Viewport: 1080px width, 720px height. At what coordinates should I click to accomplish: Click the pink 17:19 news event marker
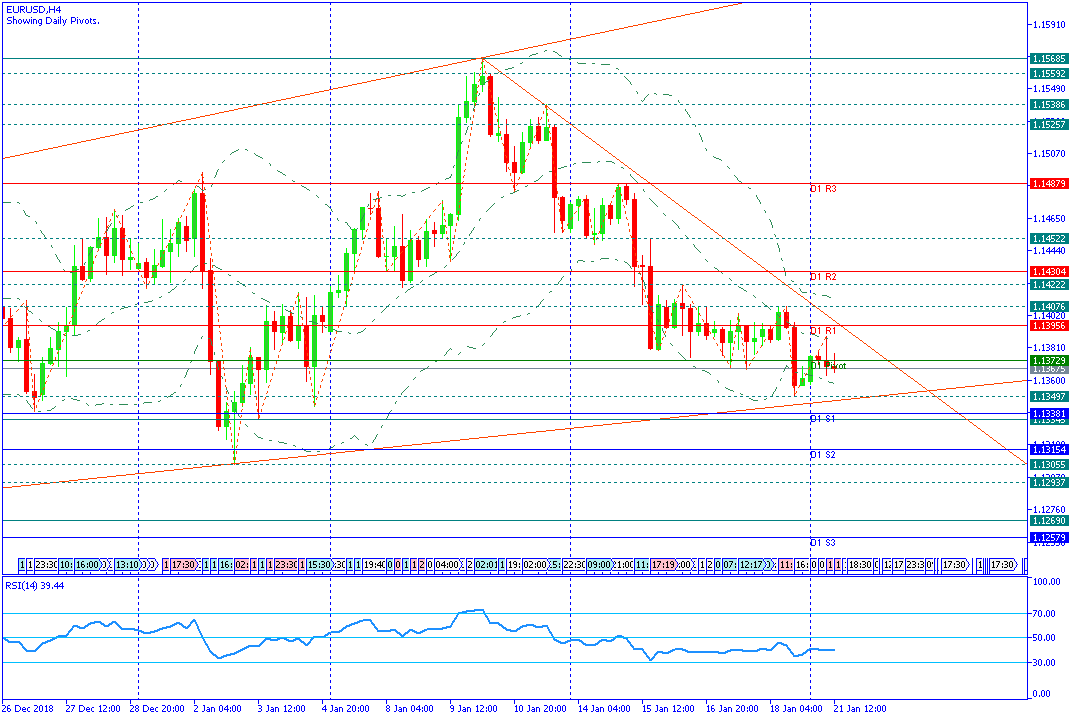point(664,565)
